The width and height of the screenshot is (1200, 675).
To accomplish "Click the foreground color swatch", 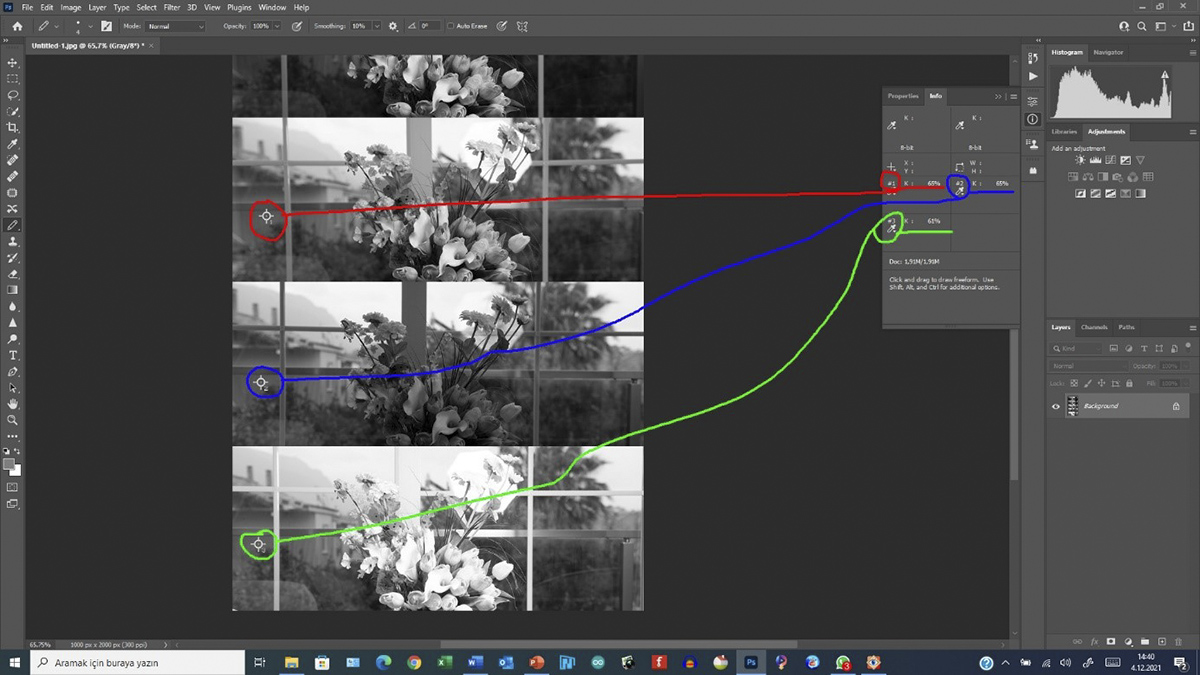I will [x=10, y=464].
